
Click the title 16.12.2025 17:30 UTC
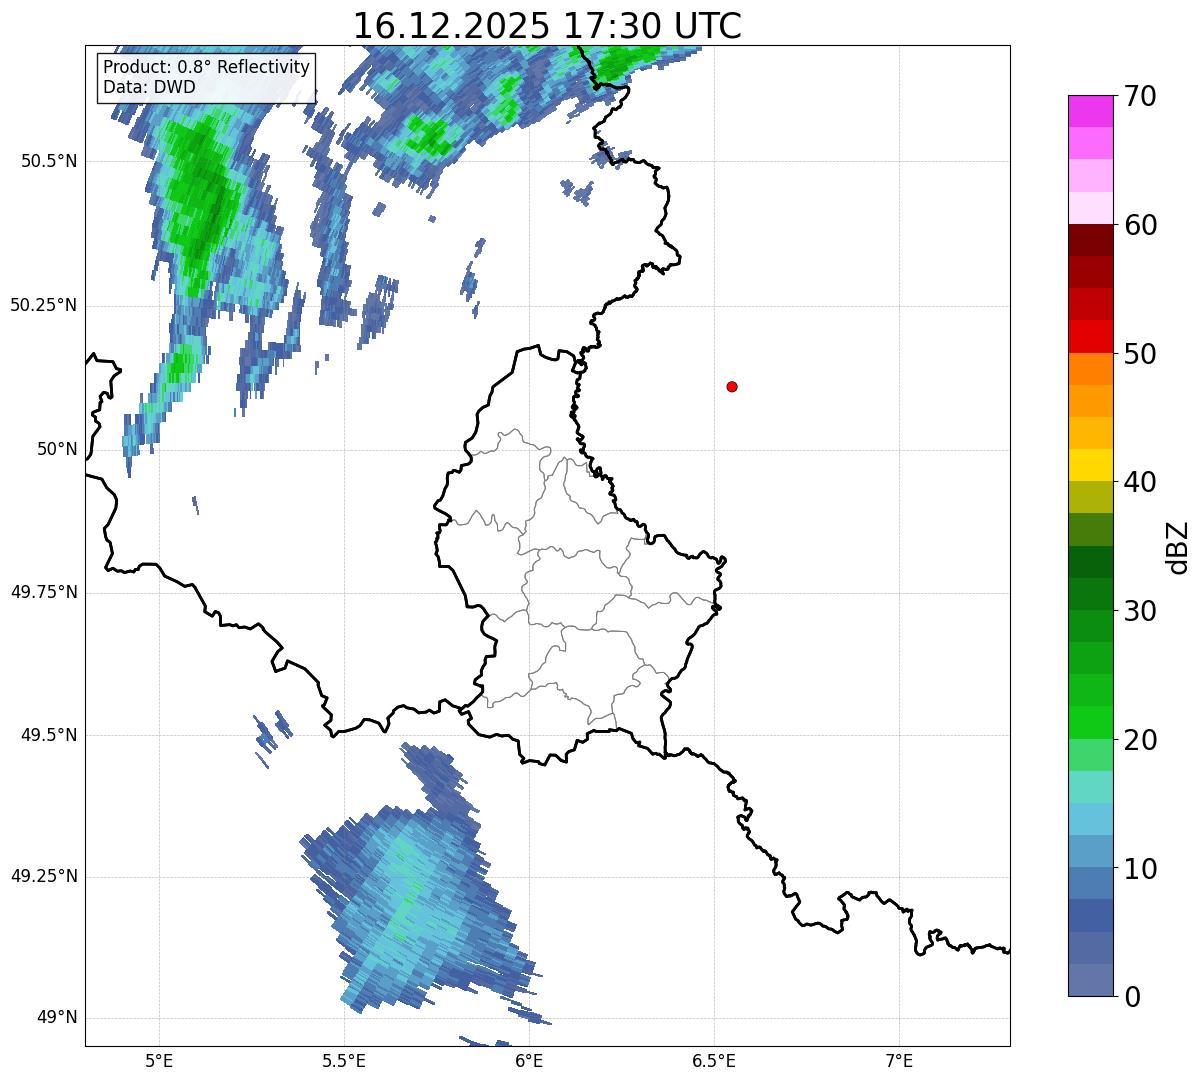547,25
